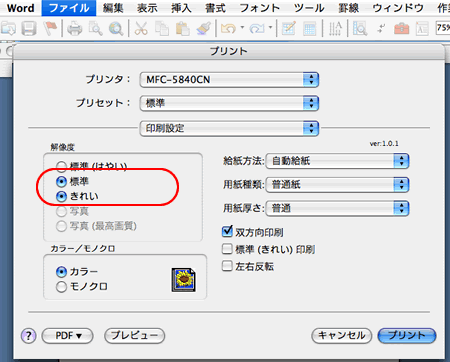Image resolution: width=450 pixels, height=362 pixels.
Task: Select the 写真 (最高画質) radio button
Action: click(61, 226)
